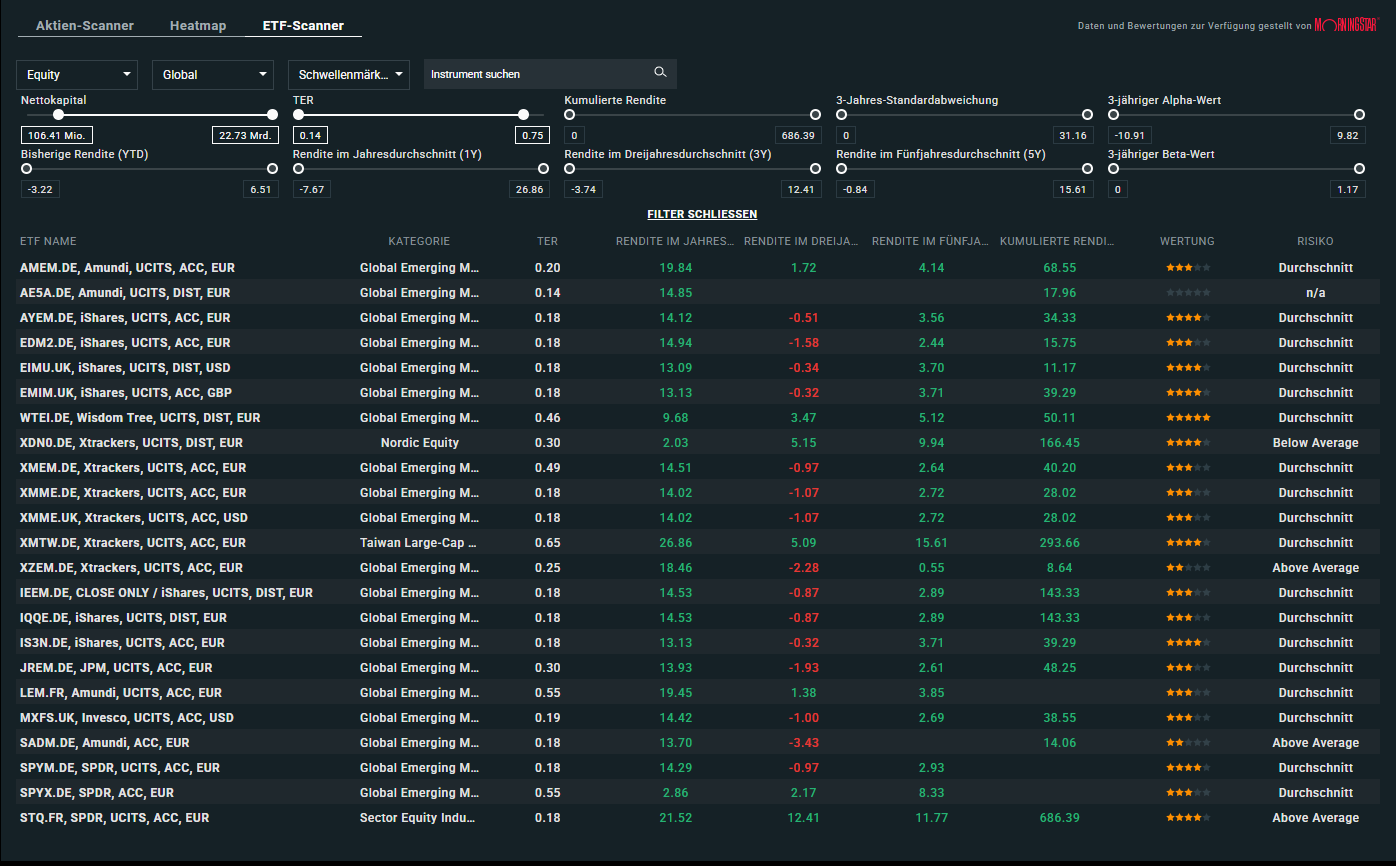This screenshot has height=866, width=1396.
Task: Click the two-star rating of XZEM.DE
Action: click(x=1187, y=567)
